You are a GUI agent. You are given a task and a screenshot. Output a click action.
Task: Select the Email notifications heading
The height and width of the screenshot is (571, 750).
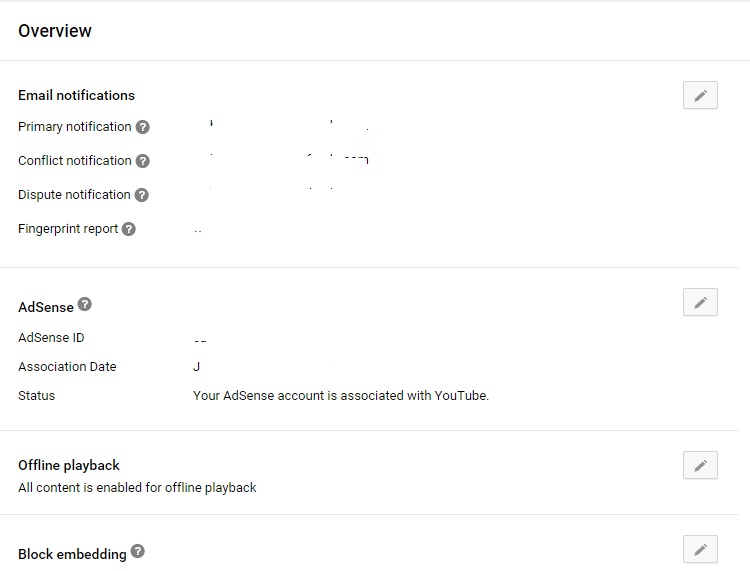point(77,95)
